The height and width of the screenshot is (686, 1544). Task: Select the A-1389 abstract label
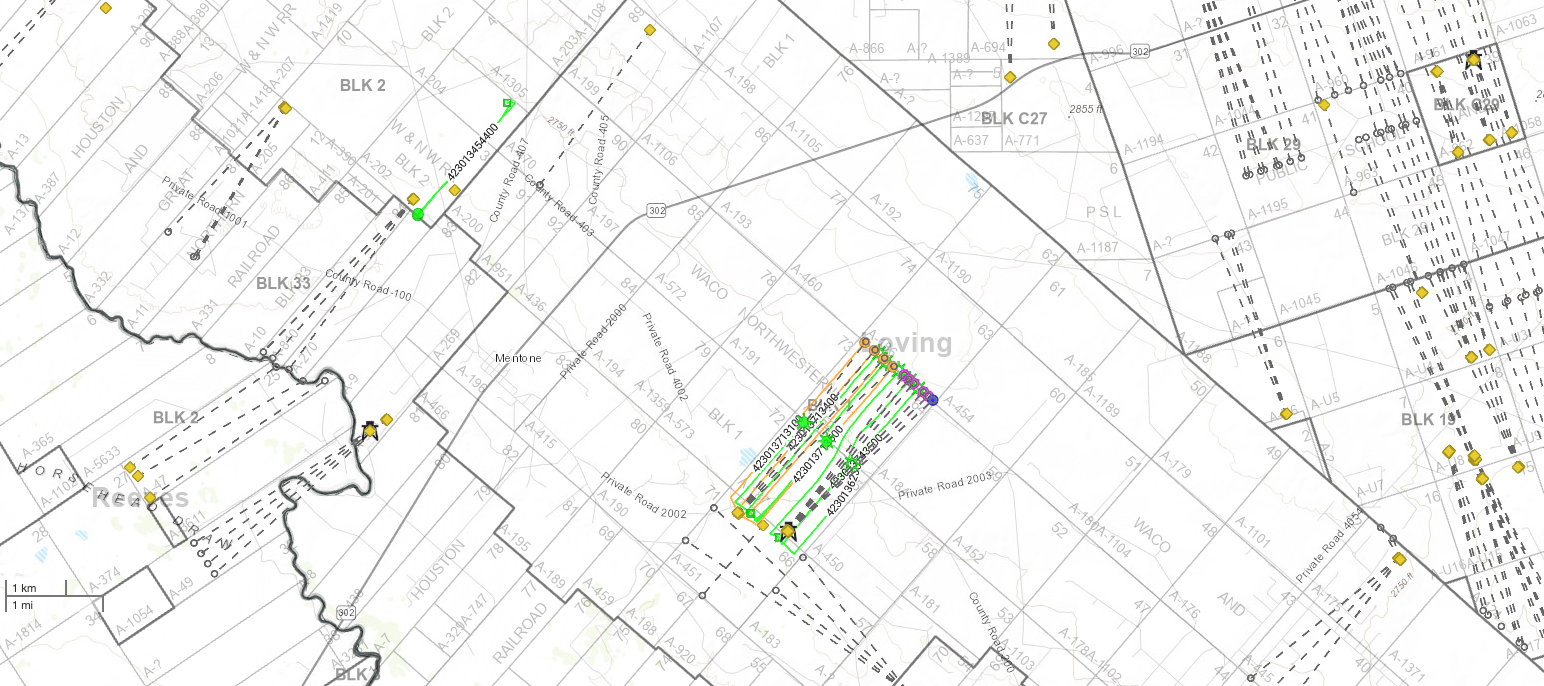click(x=949, y=59)
